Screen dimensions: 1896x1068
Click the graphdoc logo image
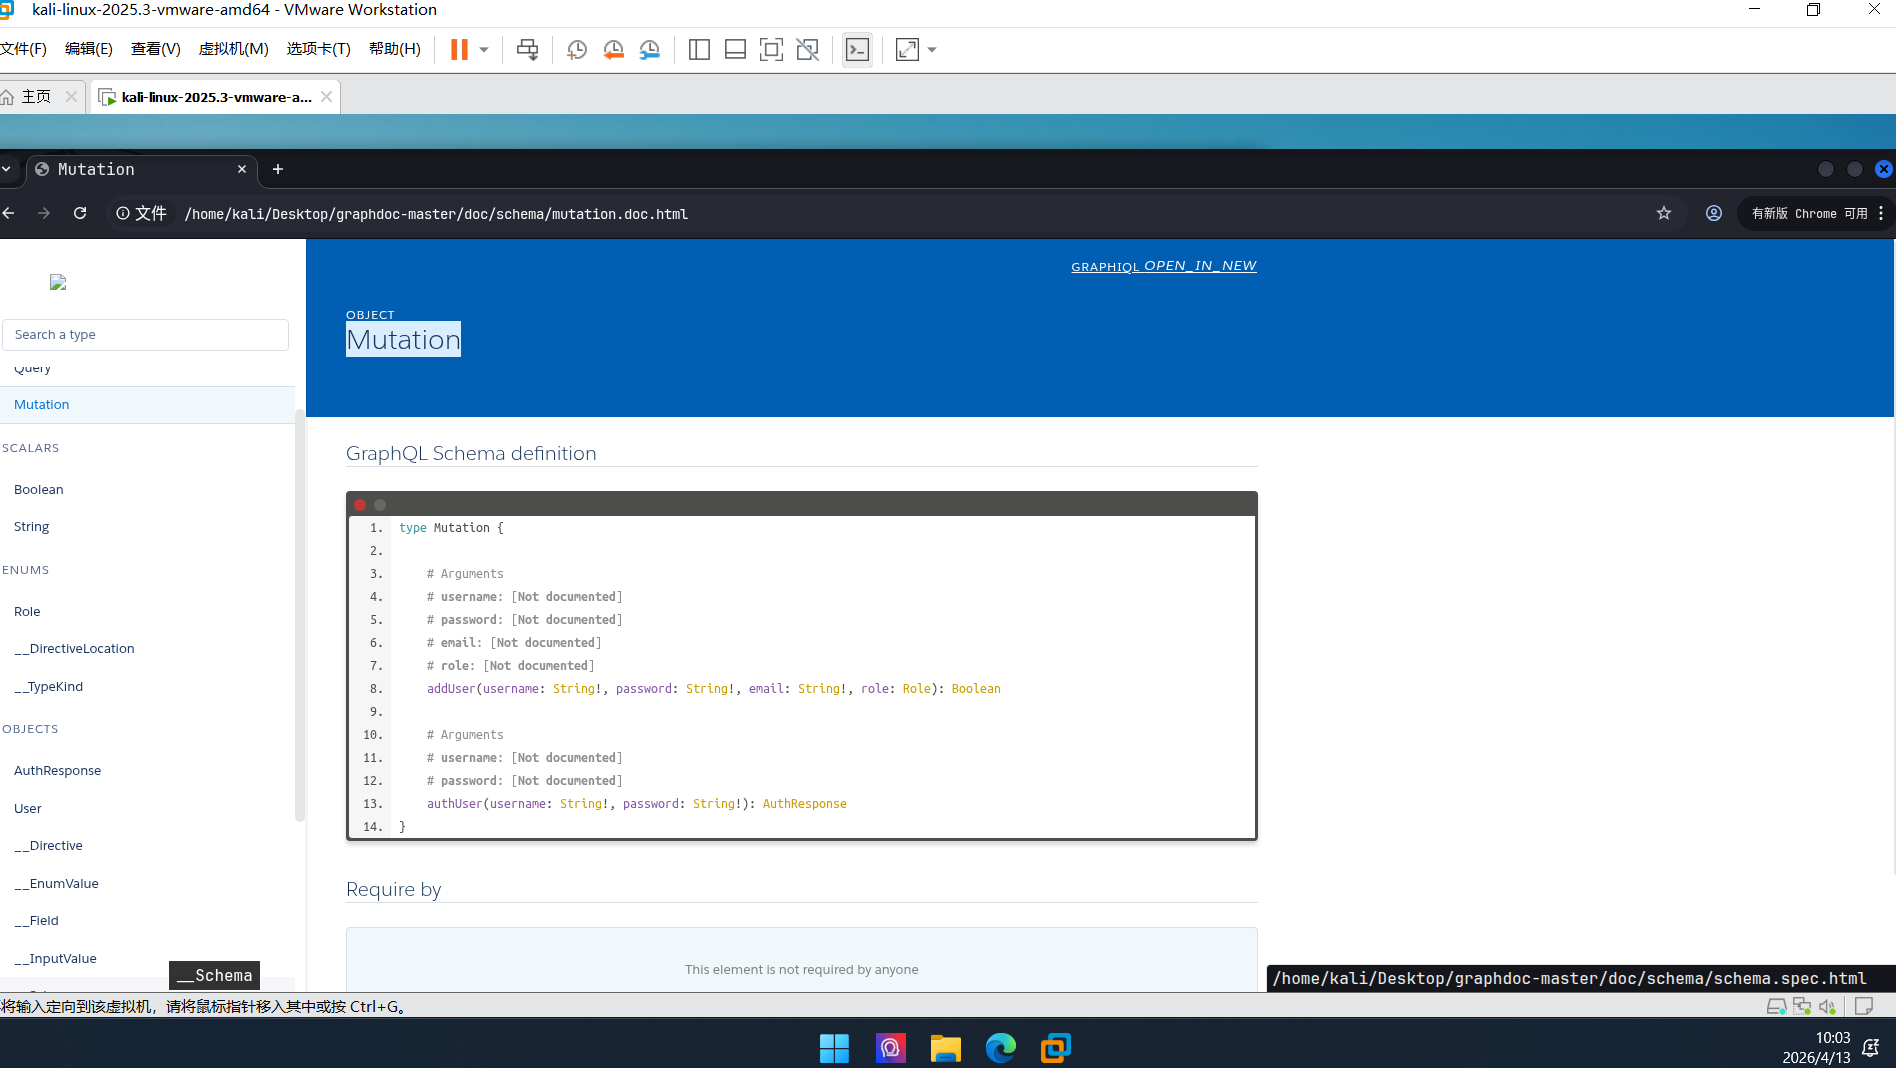[58, 283]
